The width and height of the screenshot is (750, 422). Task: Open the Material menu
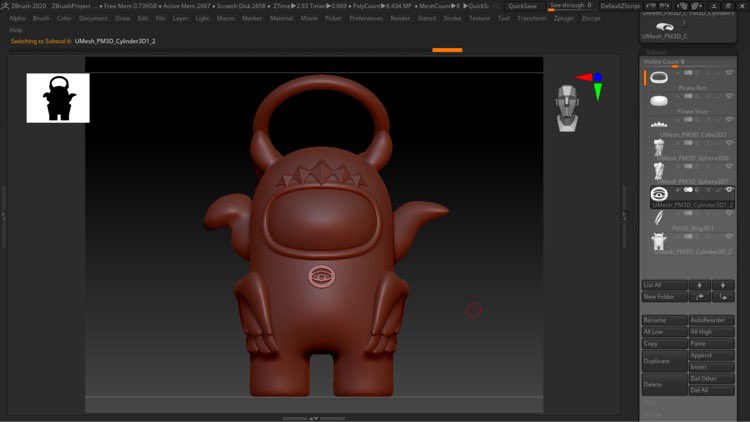tap(281, 18)
